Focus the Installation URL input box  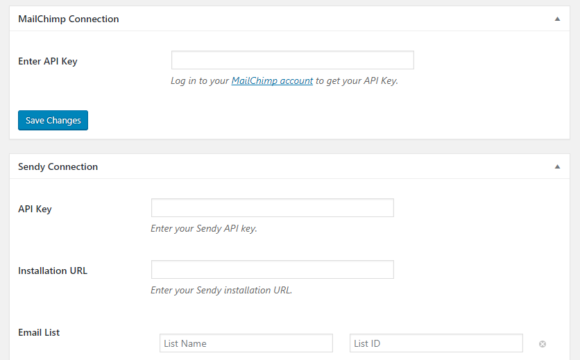(x=272, y=269)
